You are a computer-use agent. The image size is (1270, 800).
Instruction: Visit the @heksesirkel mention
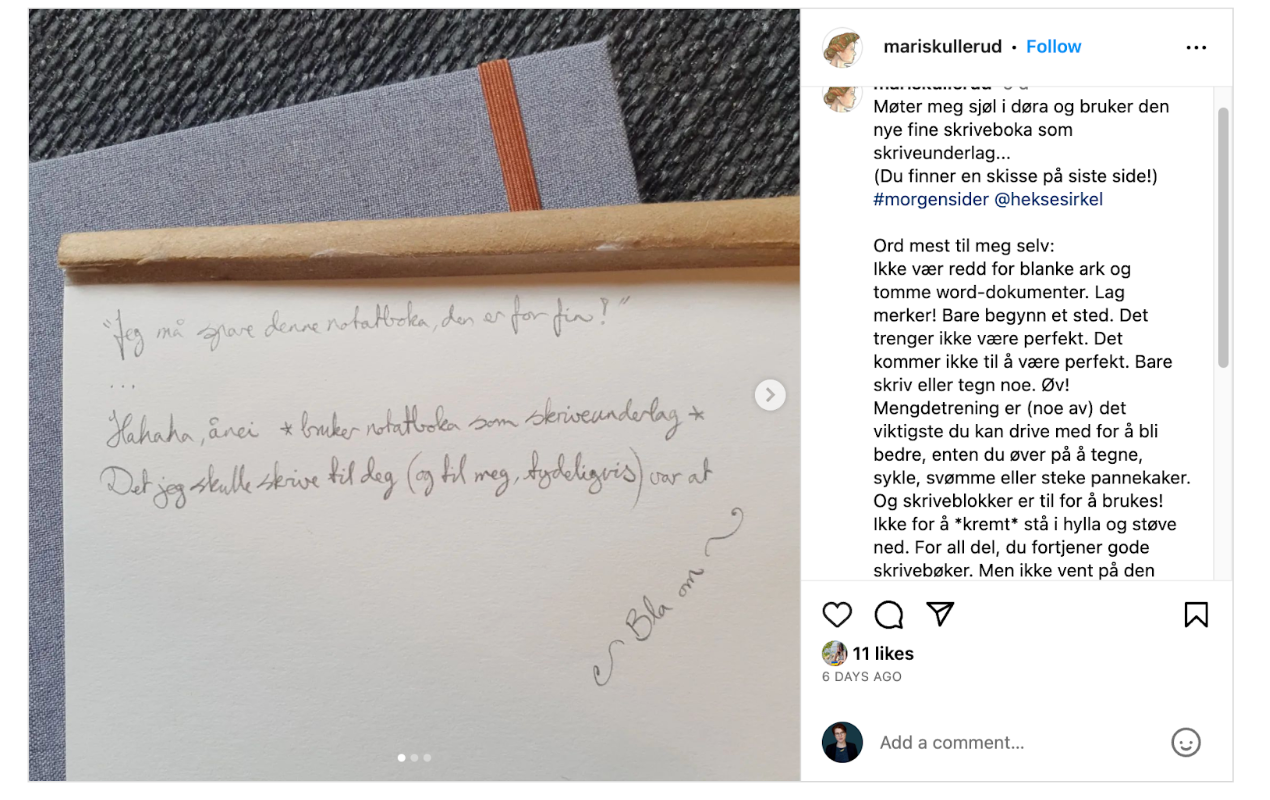click(1049, 199)
